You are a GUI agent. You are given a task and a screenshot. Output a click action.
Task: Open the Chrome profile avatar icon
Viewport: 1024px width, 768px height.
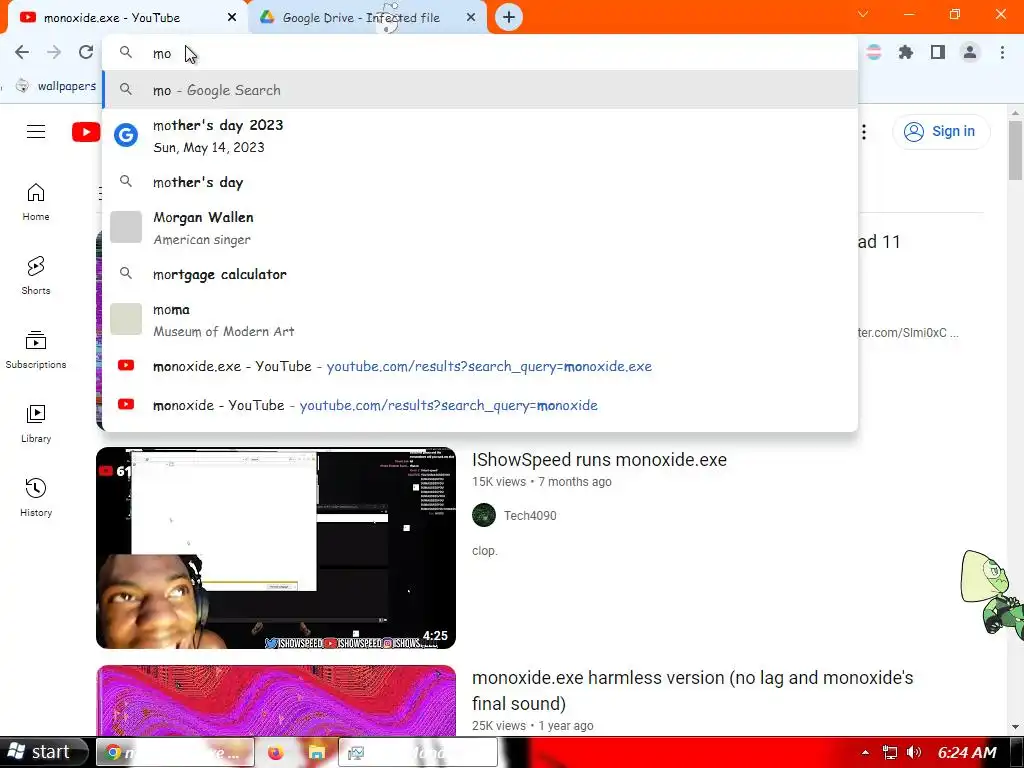point(970,52)
